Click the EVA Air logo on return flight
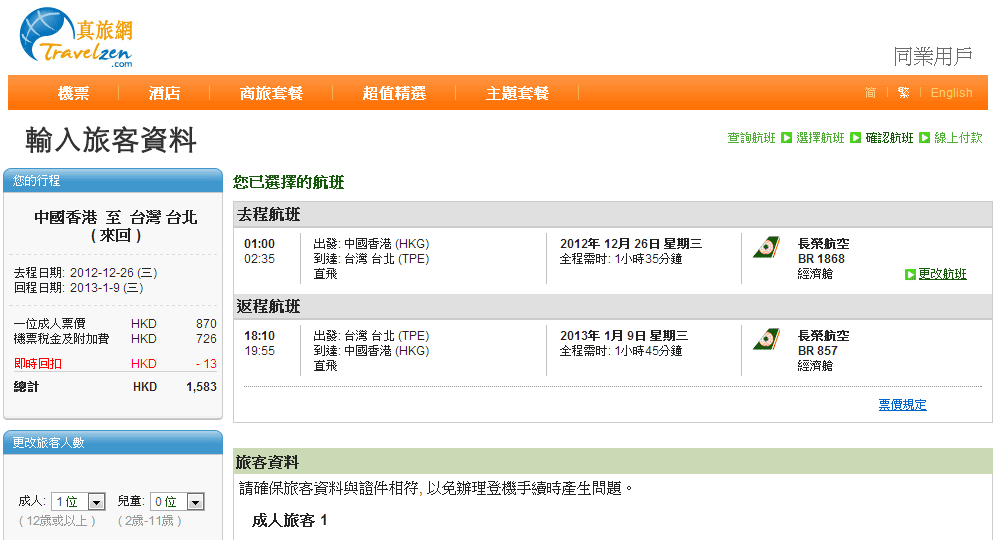The height and width of the screenshot is (540, 999). (x=767, y=340)
